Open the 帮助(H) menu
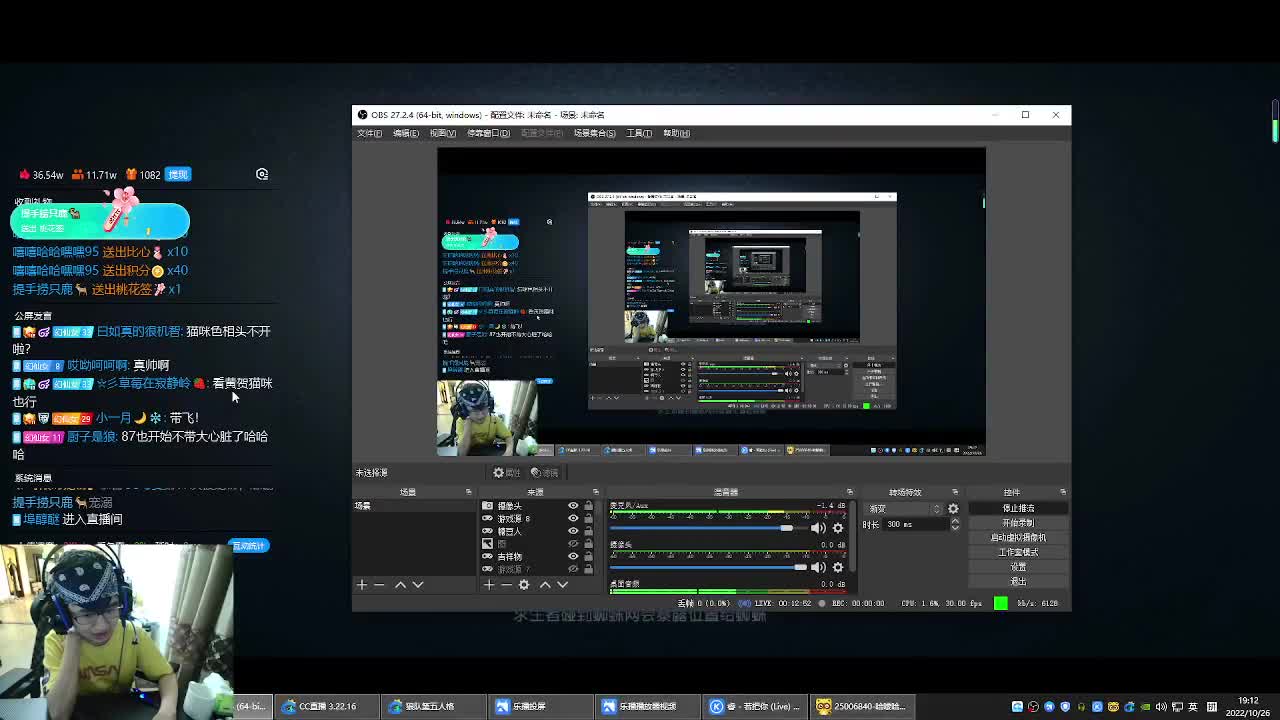 (676, 133)
